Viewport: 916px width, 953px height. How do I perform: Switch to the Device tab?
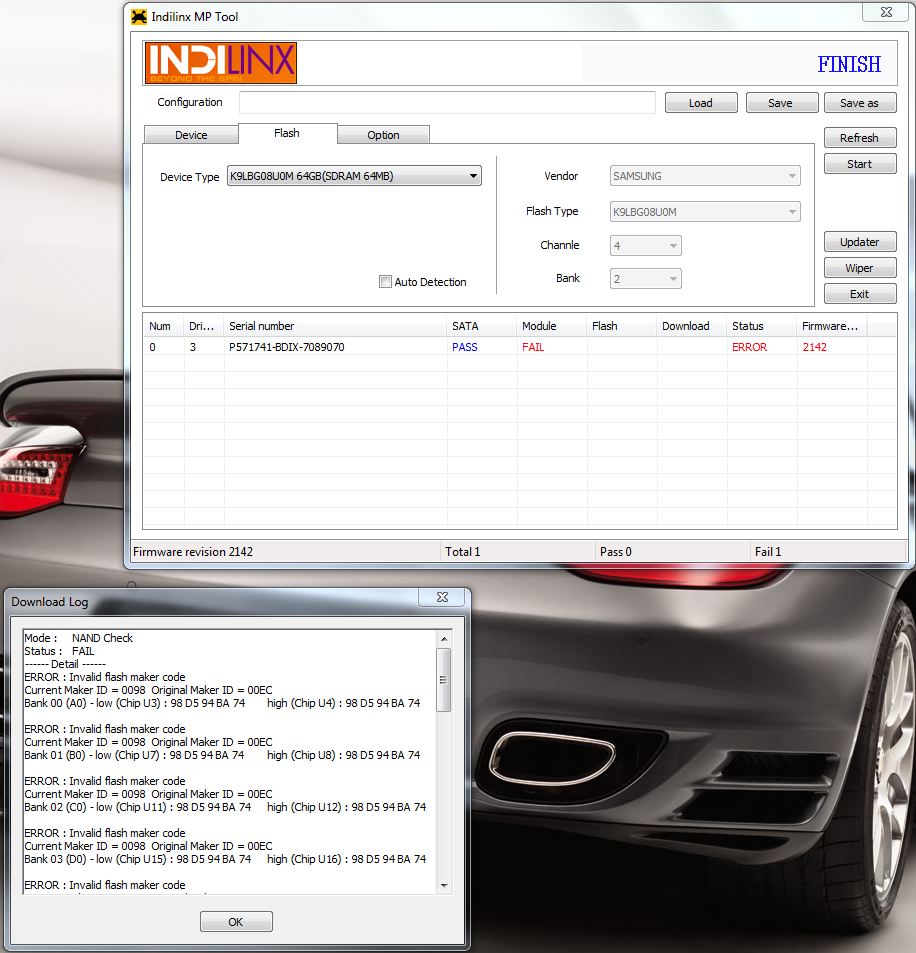coord(191,135)
